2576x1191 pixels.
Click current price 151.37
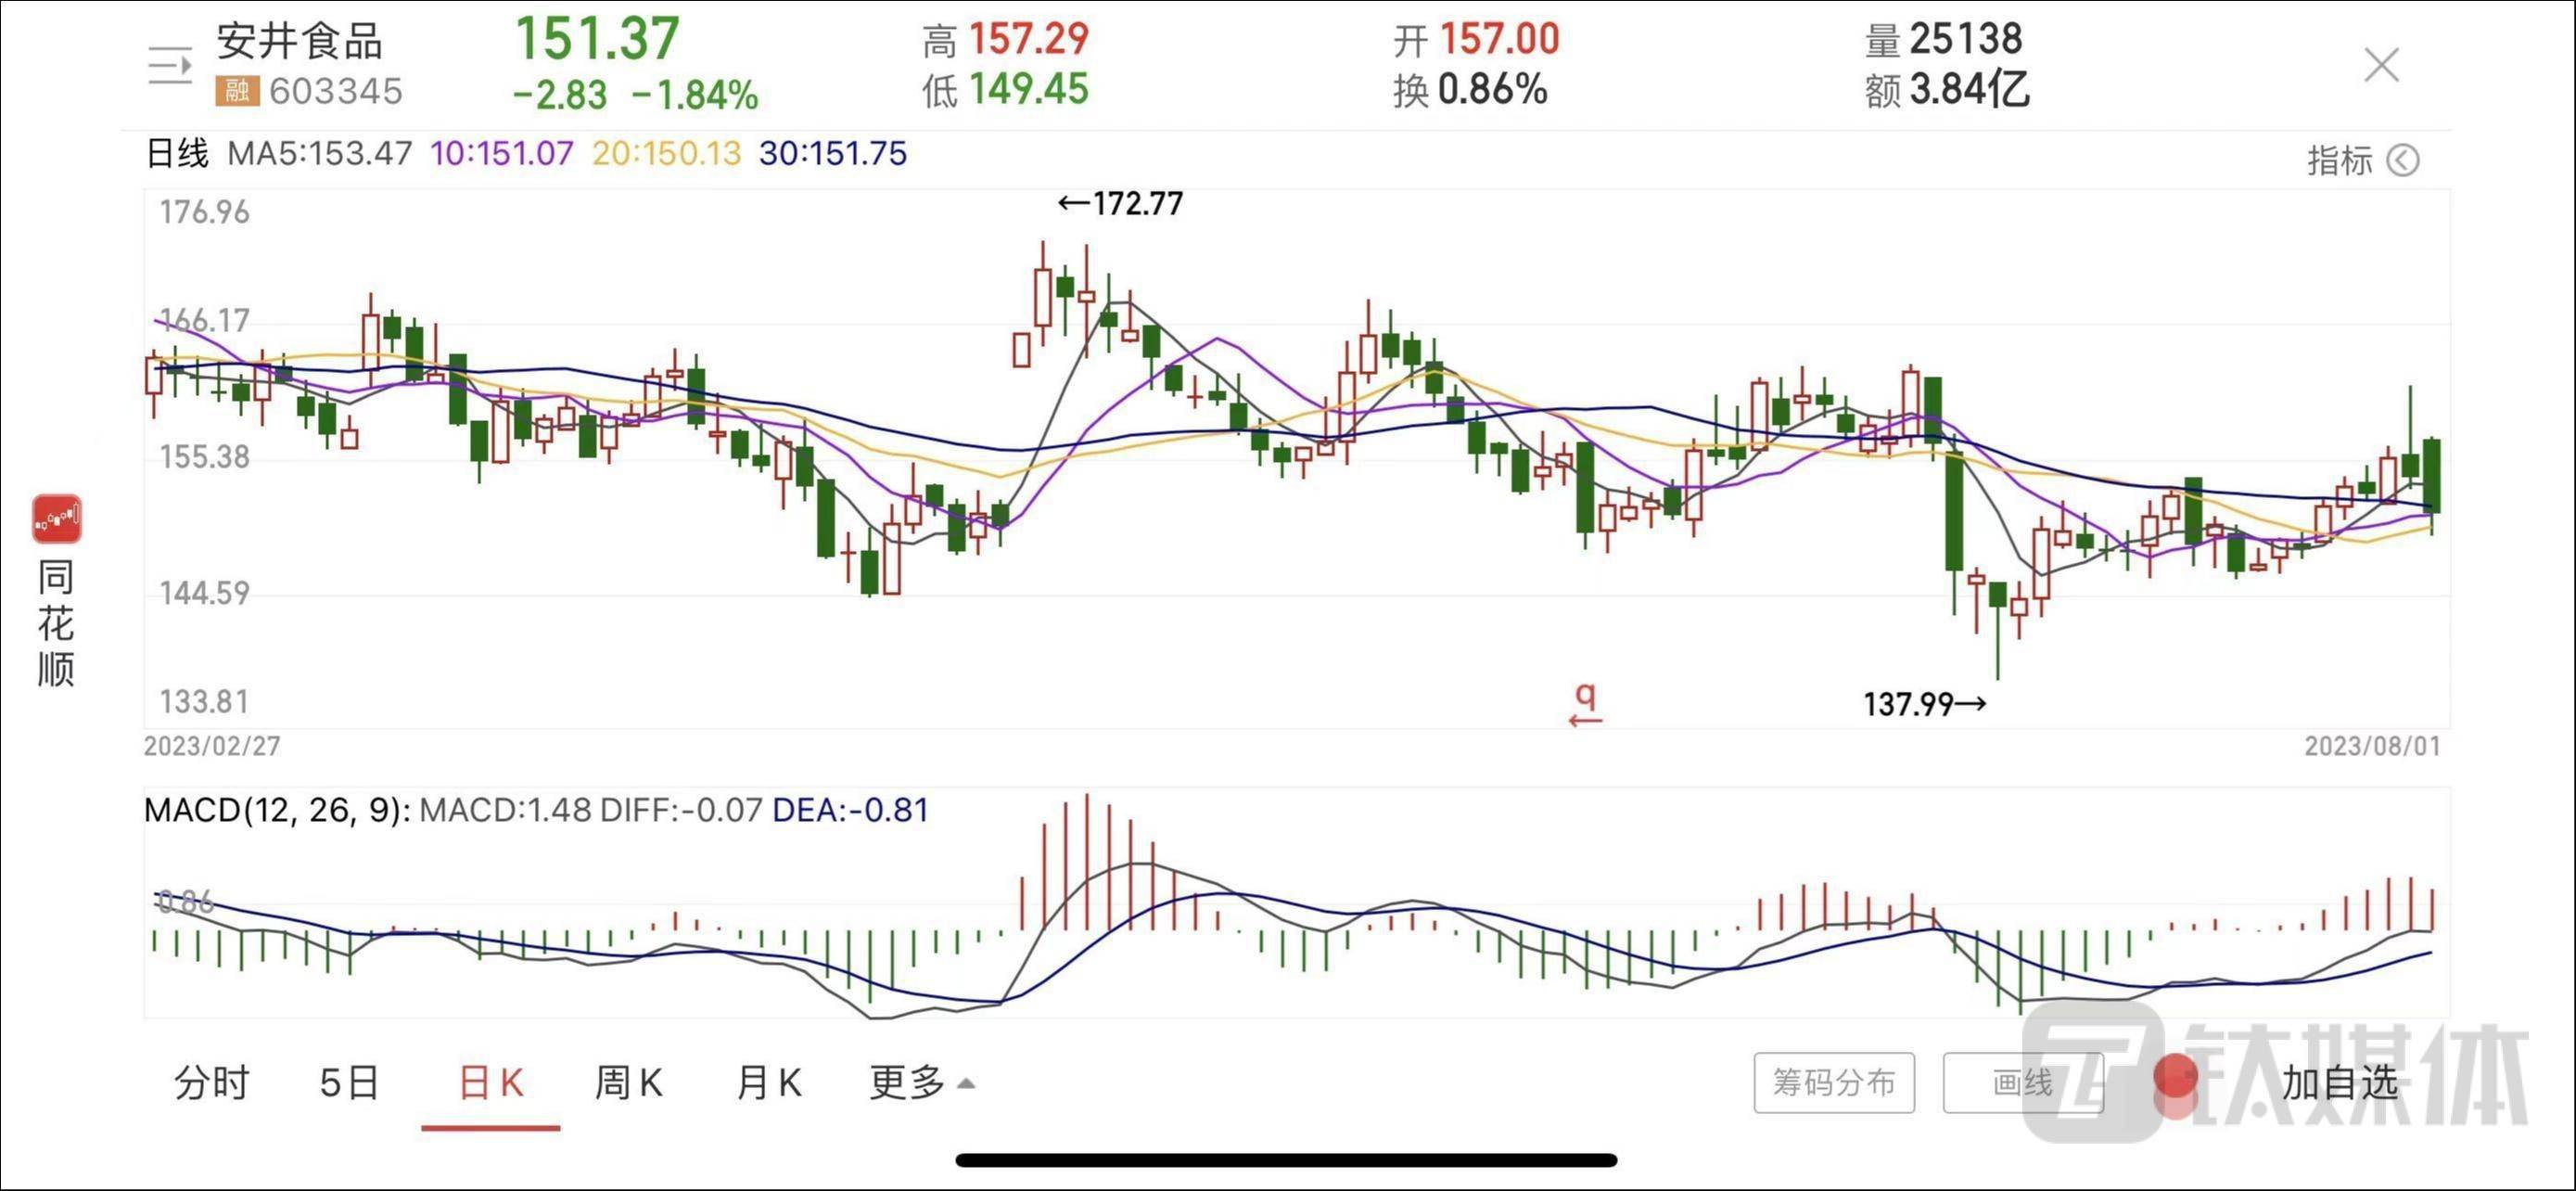click(x=597, y=39)
